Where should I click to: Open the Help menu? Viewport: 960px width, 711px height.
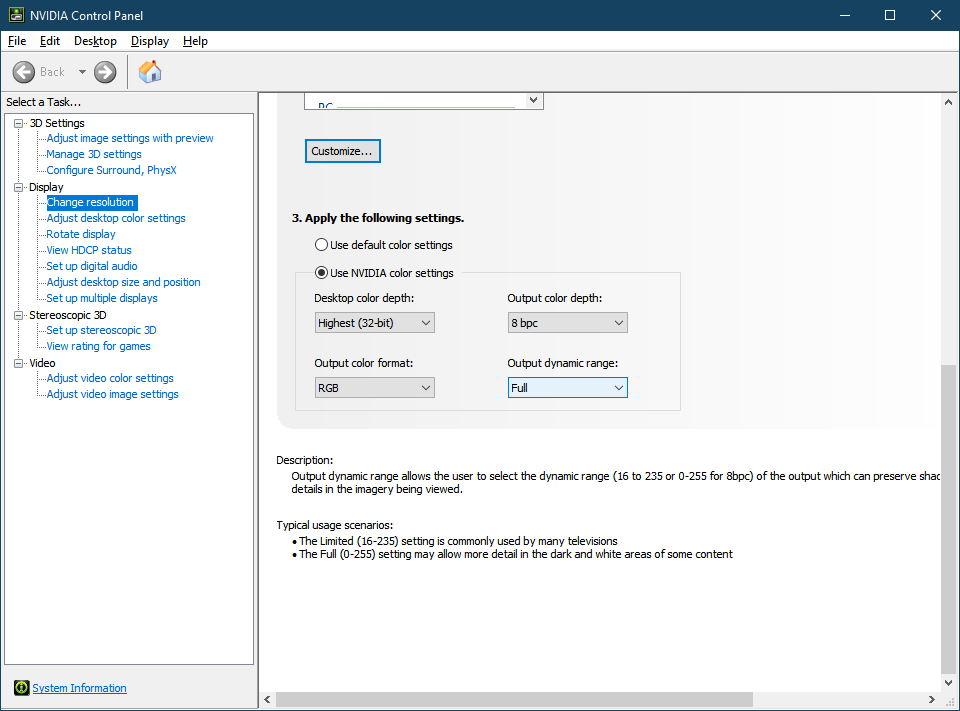[195, 41]
